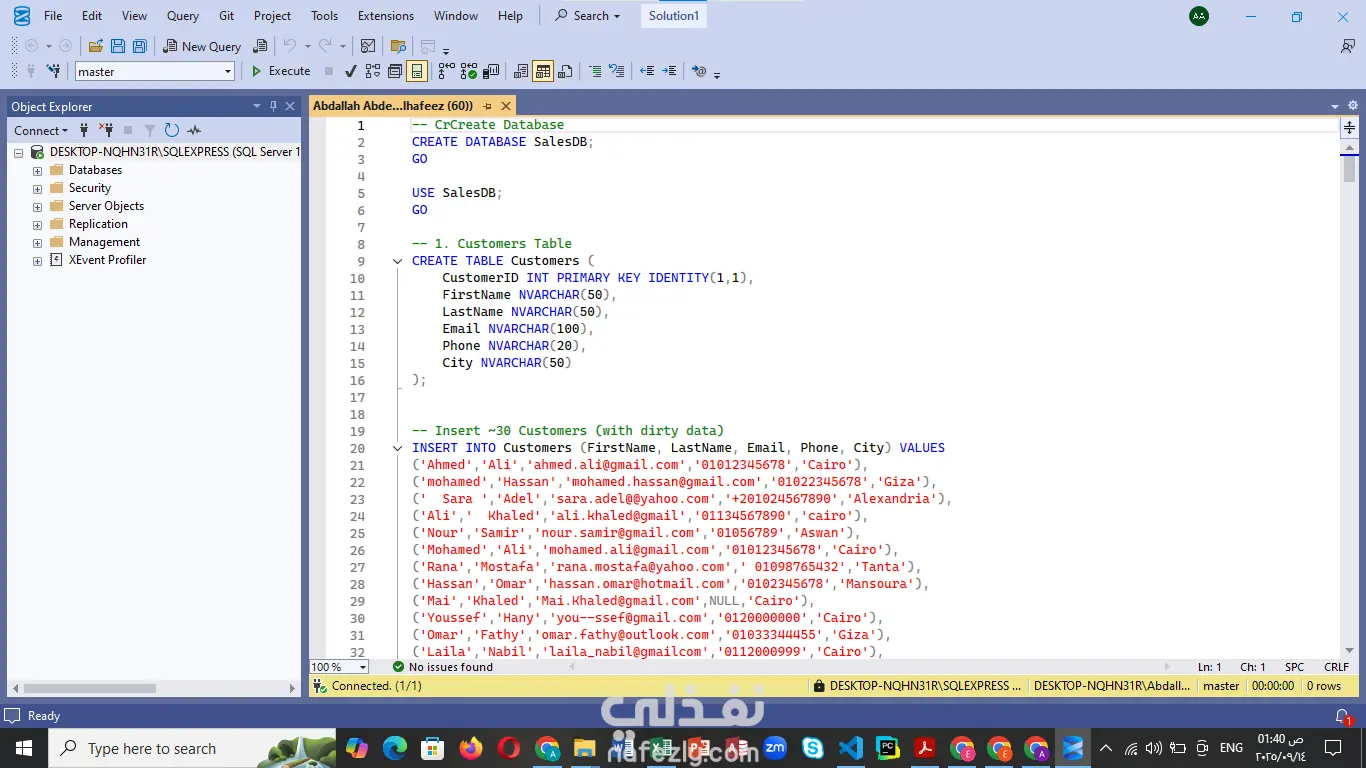Toggle auto-hide pin on Object Explorer
Image resolution: width=1366 pixels, height=768 pixels.
pyautogui.click(x=273, y=106)
